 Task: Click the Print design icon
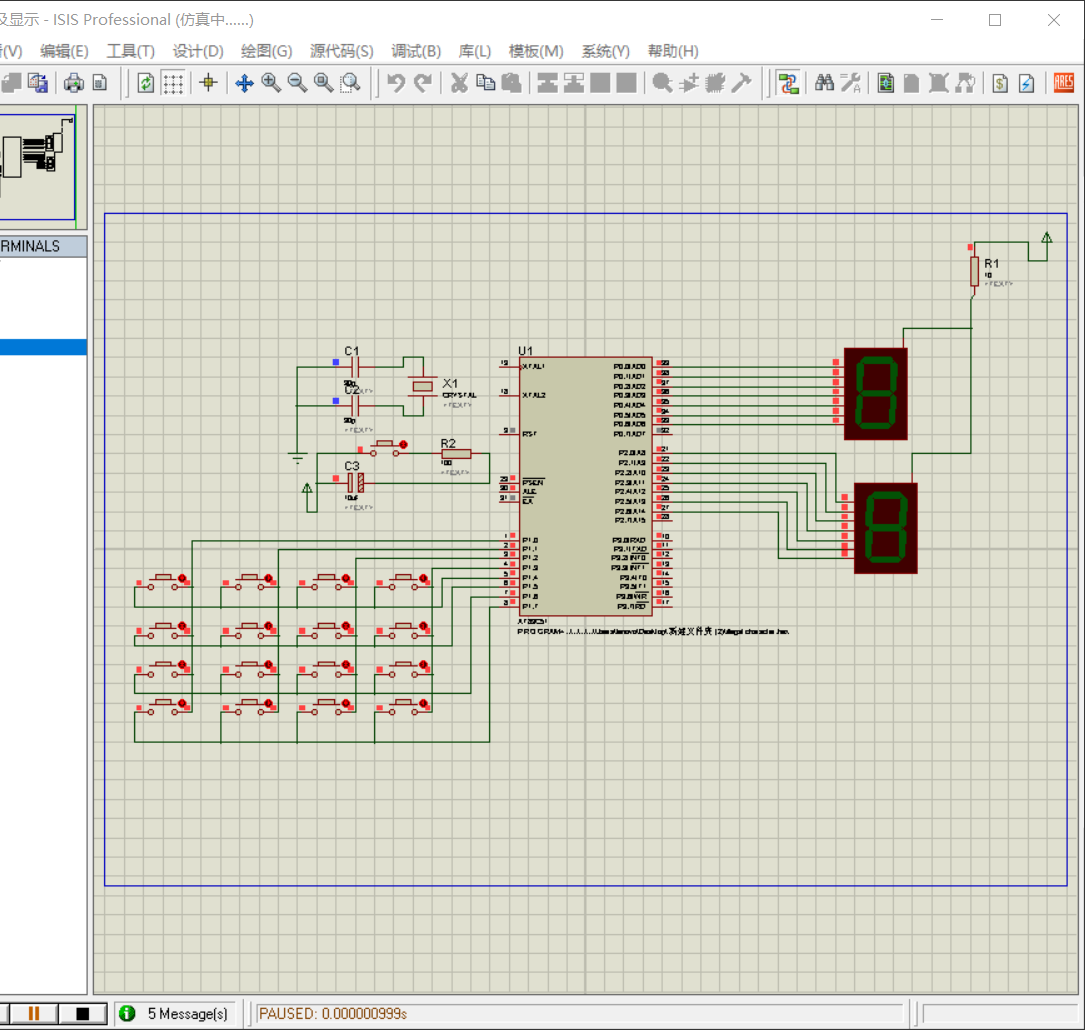(x=73, y=83)
